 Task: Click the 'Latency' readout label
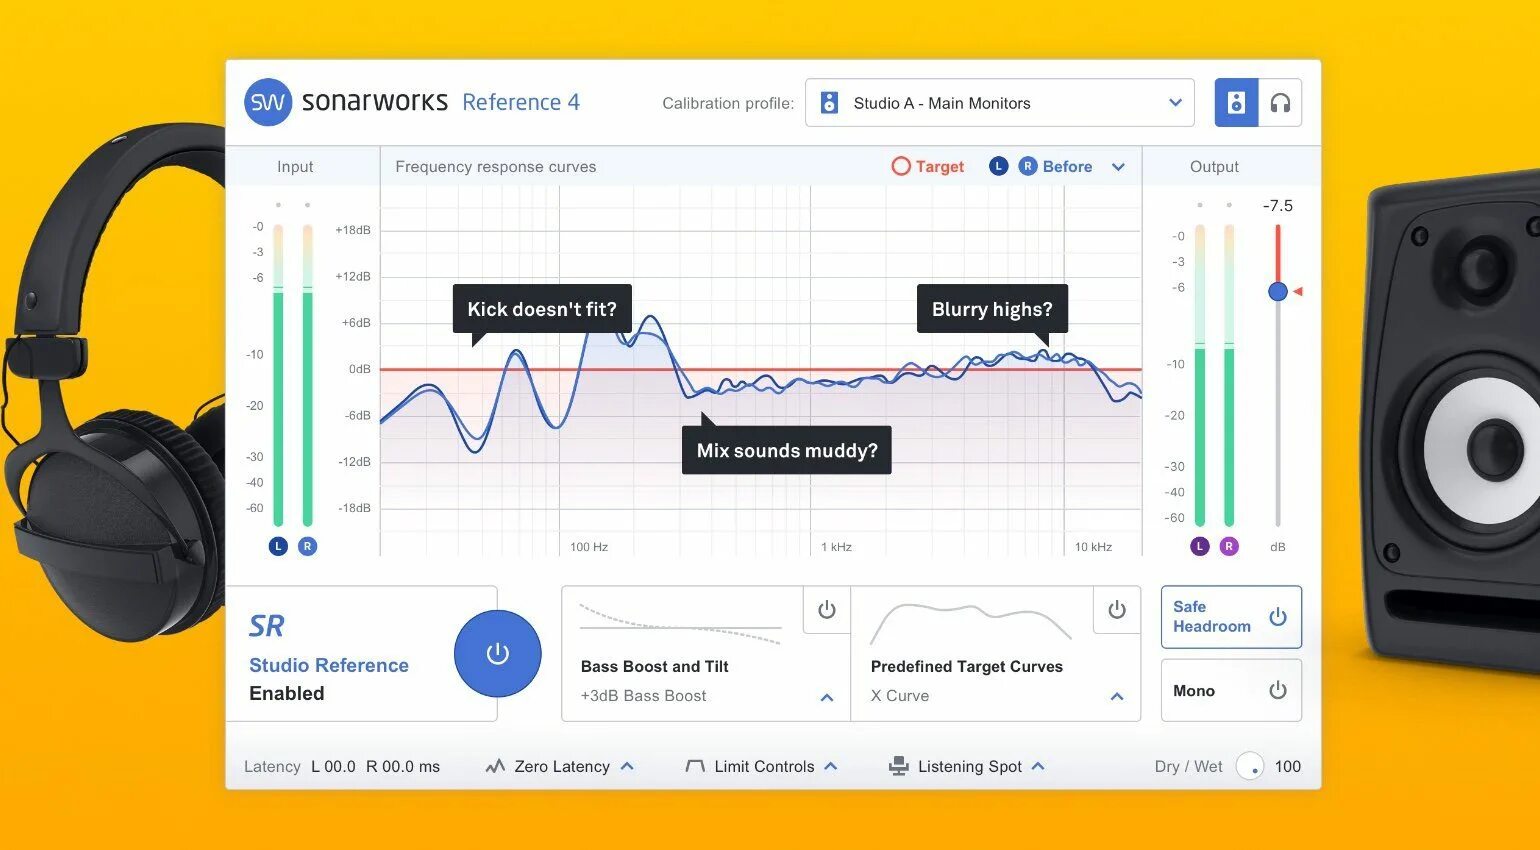[x=272, y=766]
